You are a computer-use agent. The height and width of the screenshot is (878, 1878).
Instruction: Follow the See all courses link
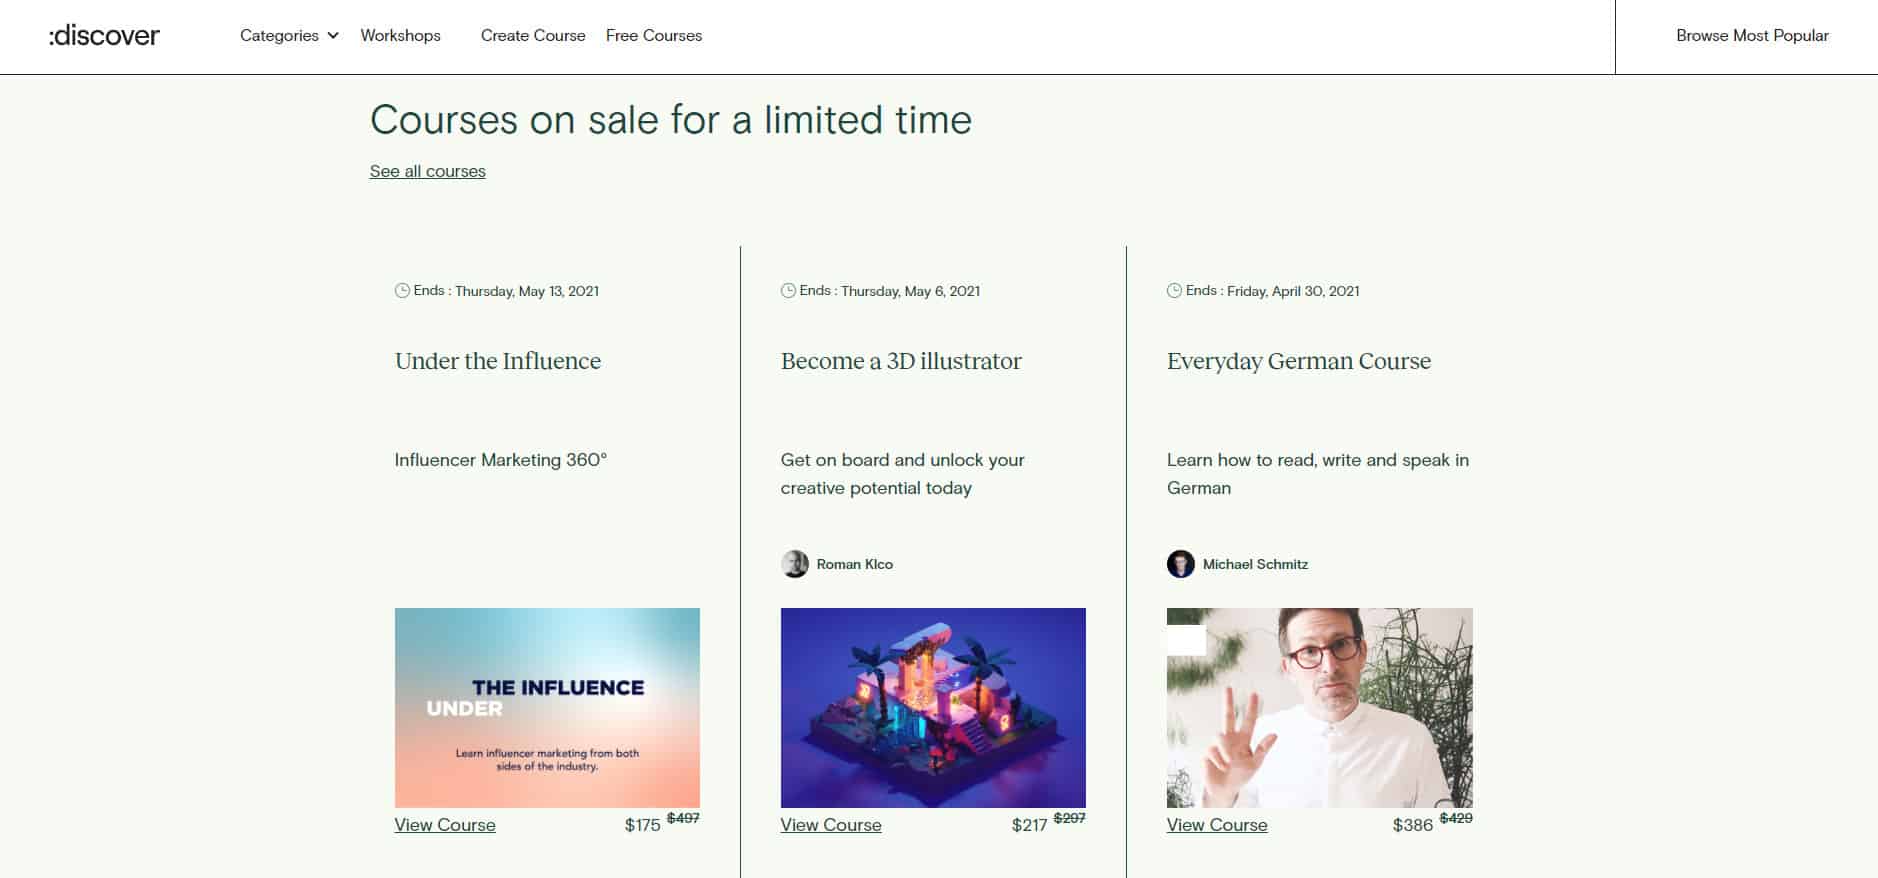tap(427, 171)
